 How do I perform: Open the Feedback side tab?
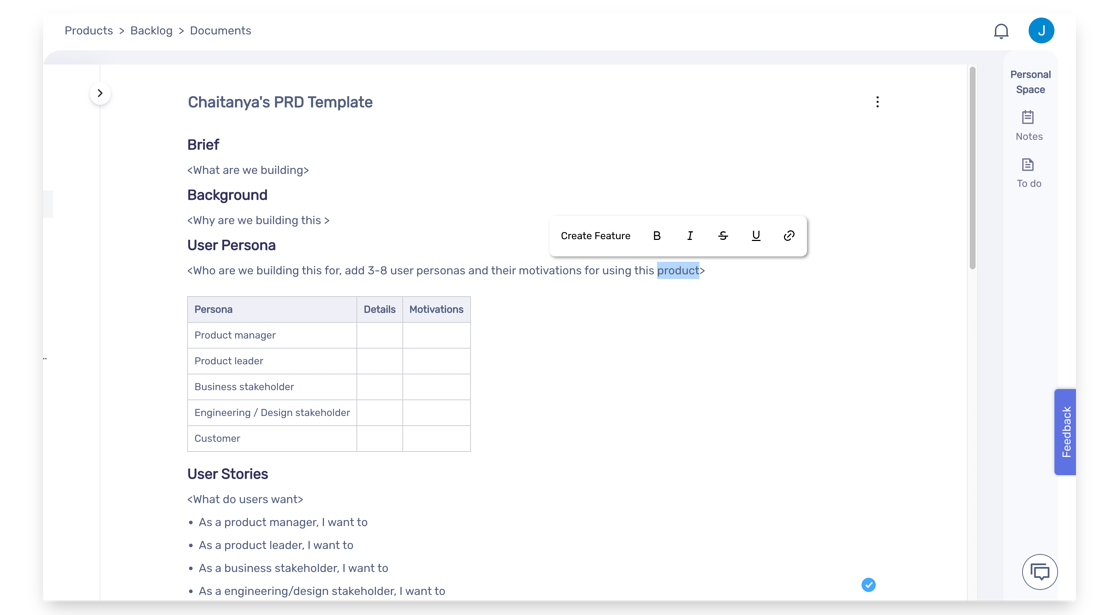coord(1065,432)
